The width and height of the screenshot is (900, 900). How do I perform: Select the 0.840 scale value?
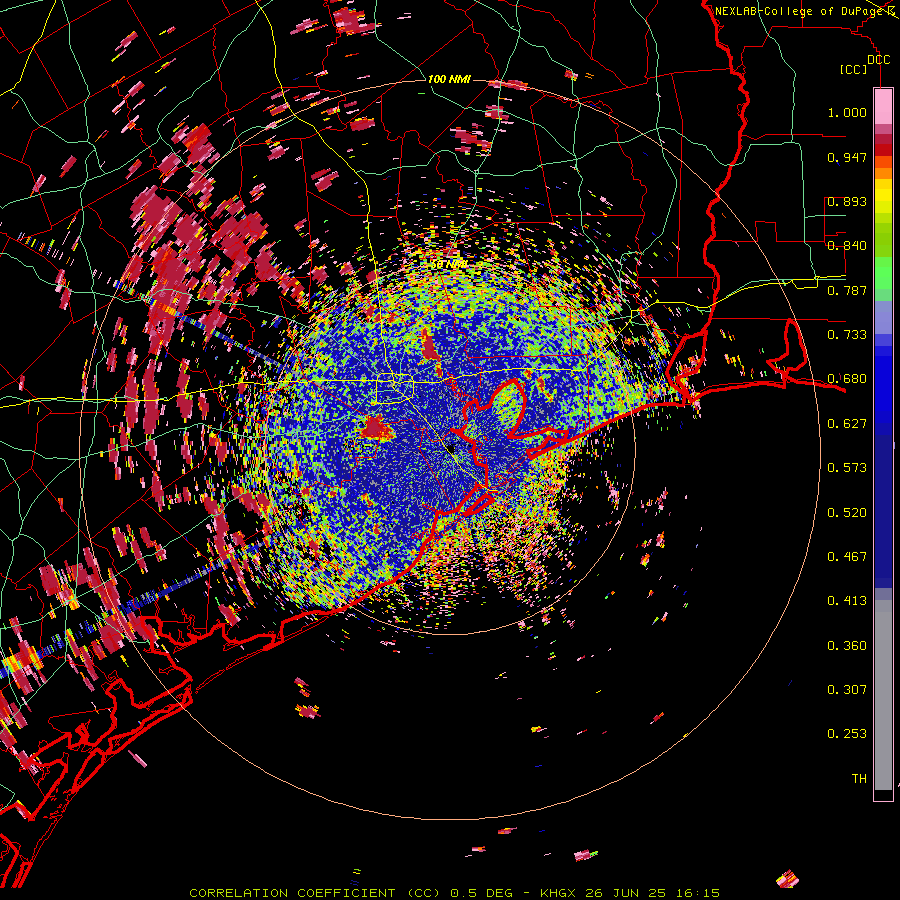tap(847, 246)
